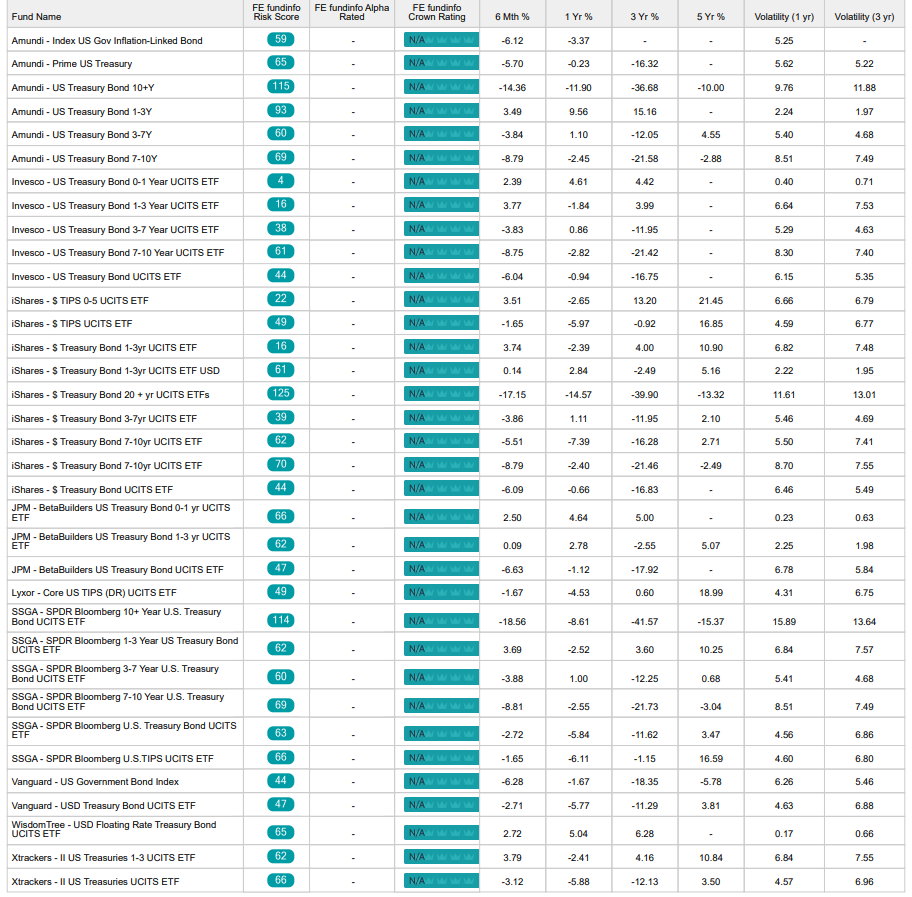Click the FE fundinfo Alpha Rated header

[x=352, y=12]
